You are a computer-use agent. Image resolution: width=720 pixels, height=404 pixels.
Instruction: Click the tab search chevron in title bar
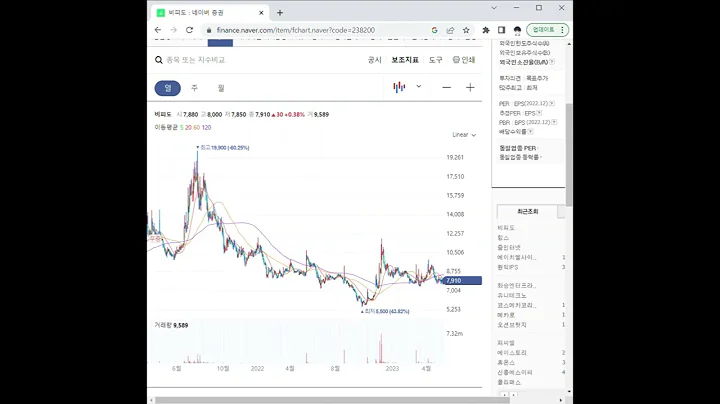[x=494, y=8]
